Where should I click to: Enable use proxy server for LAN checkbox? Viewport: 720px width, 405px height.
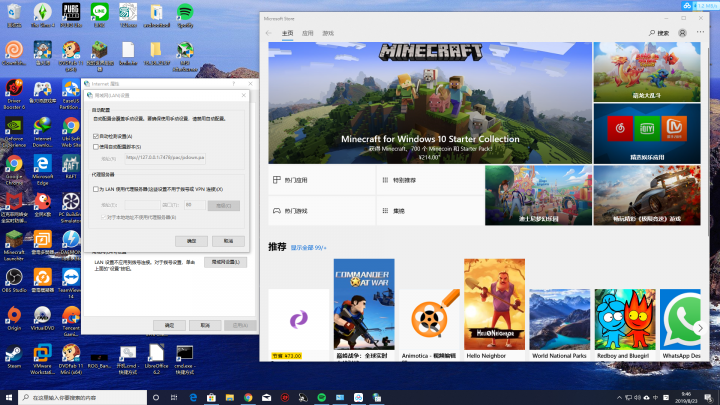coord(96,189)
